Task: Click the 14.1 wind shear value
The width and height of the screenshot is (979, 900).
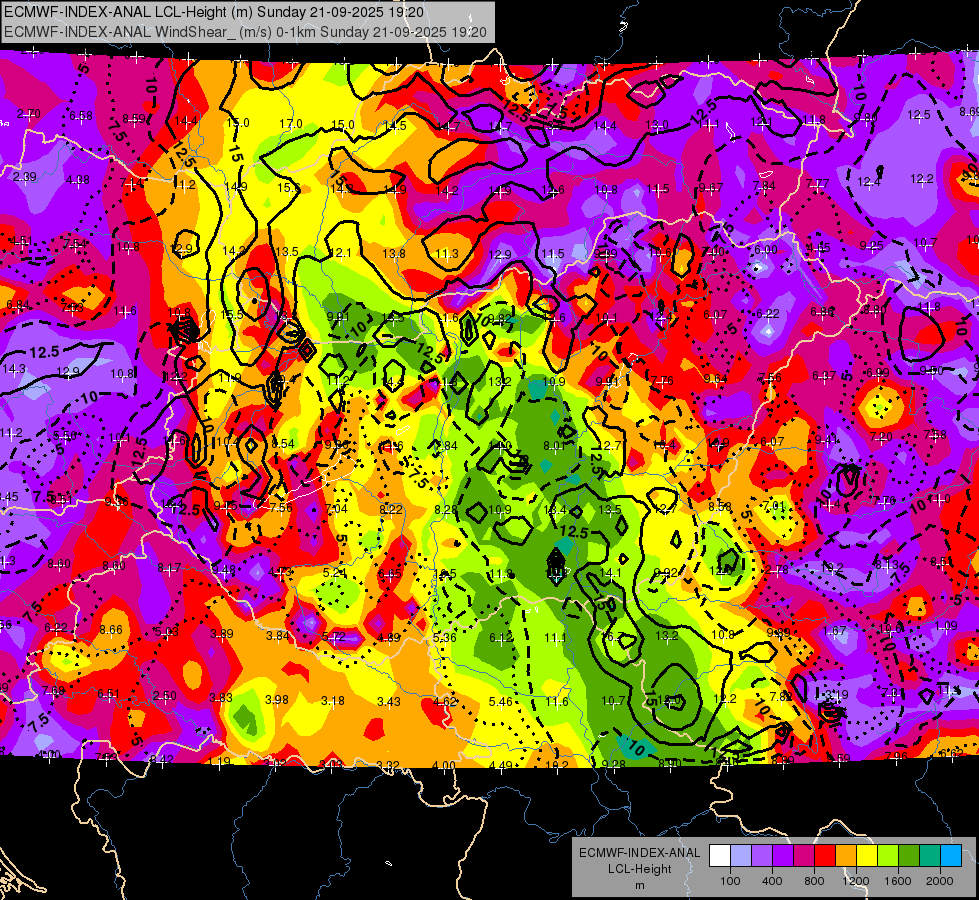Action: [610, 573]
